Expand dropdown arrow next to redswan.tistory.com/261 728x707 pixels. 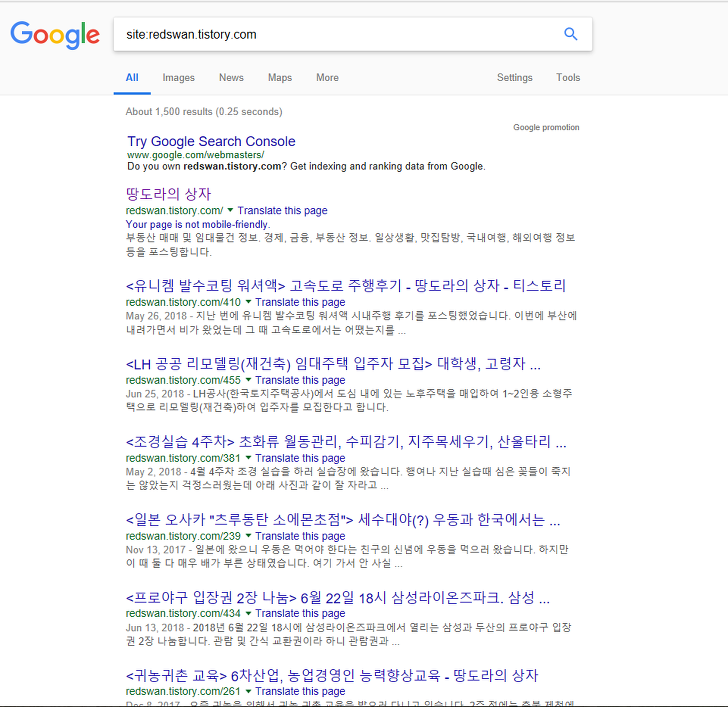(248, 691)
